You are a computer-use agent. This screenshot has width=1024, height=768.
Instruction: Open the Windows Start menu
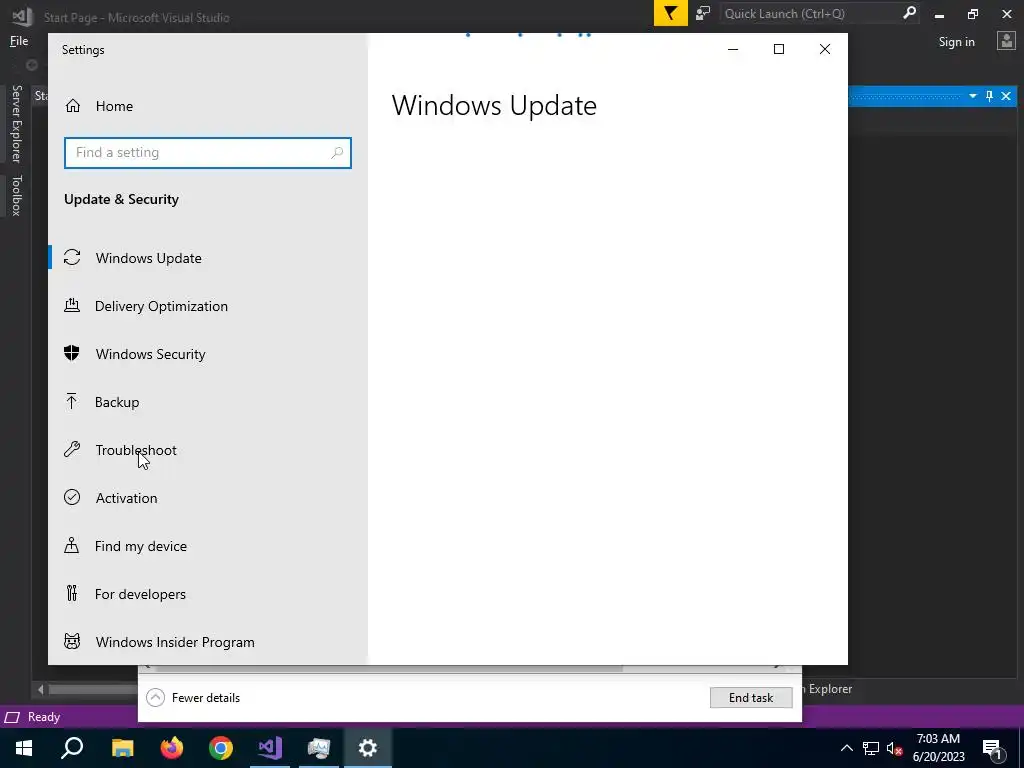[x=24, y=748]
